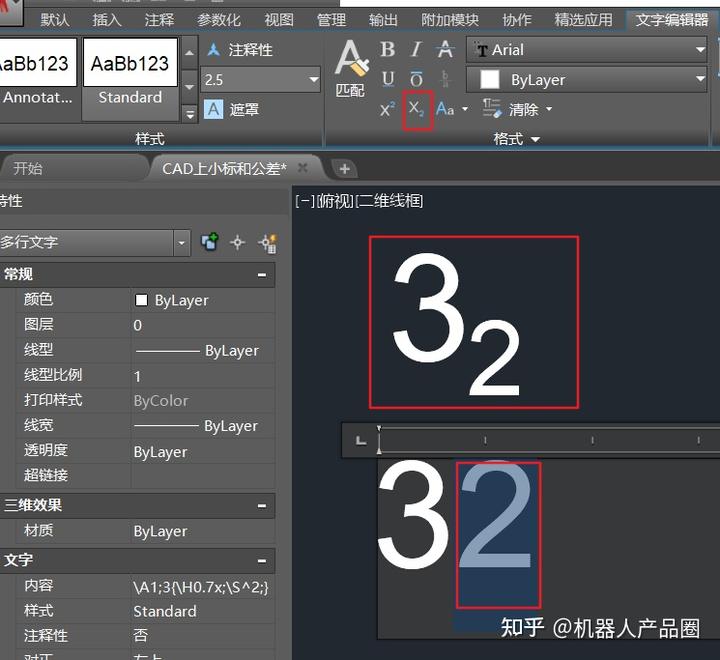Open the 输出 ribbon tab
720x660 pixels.
pos(383,20)
